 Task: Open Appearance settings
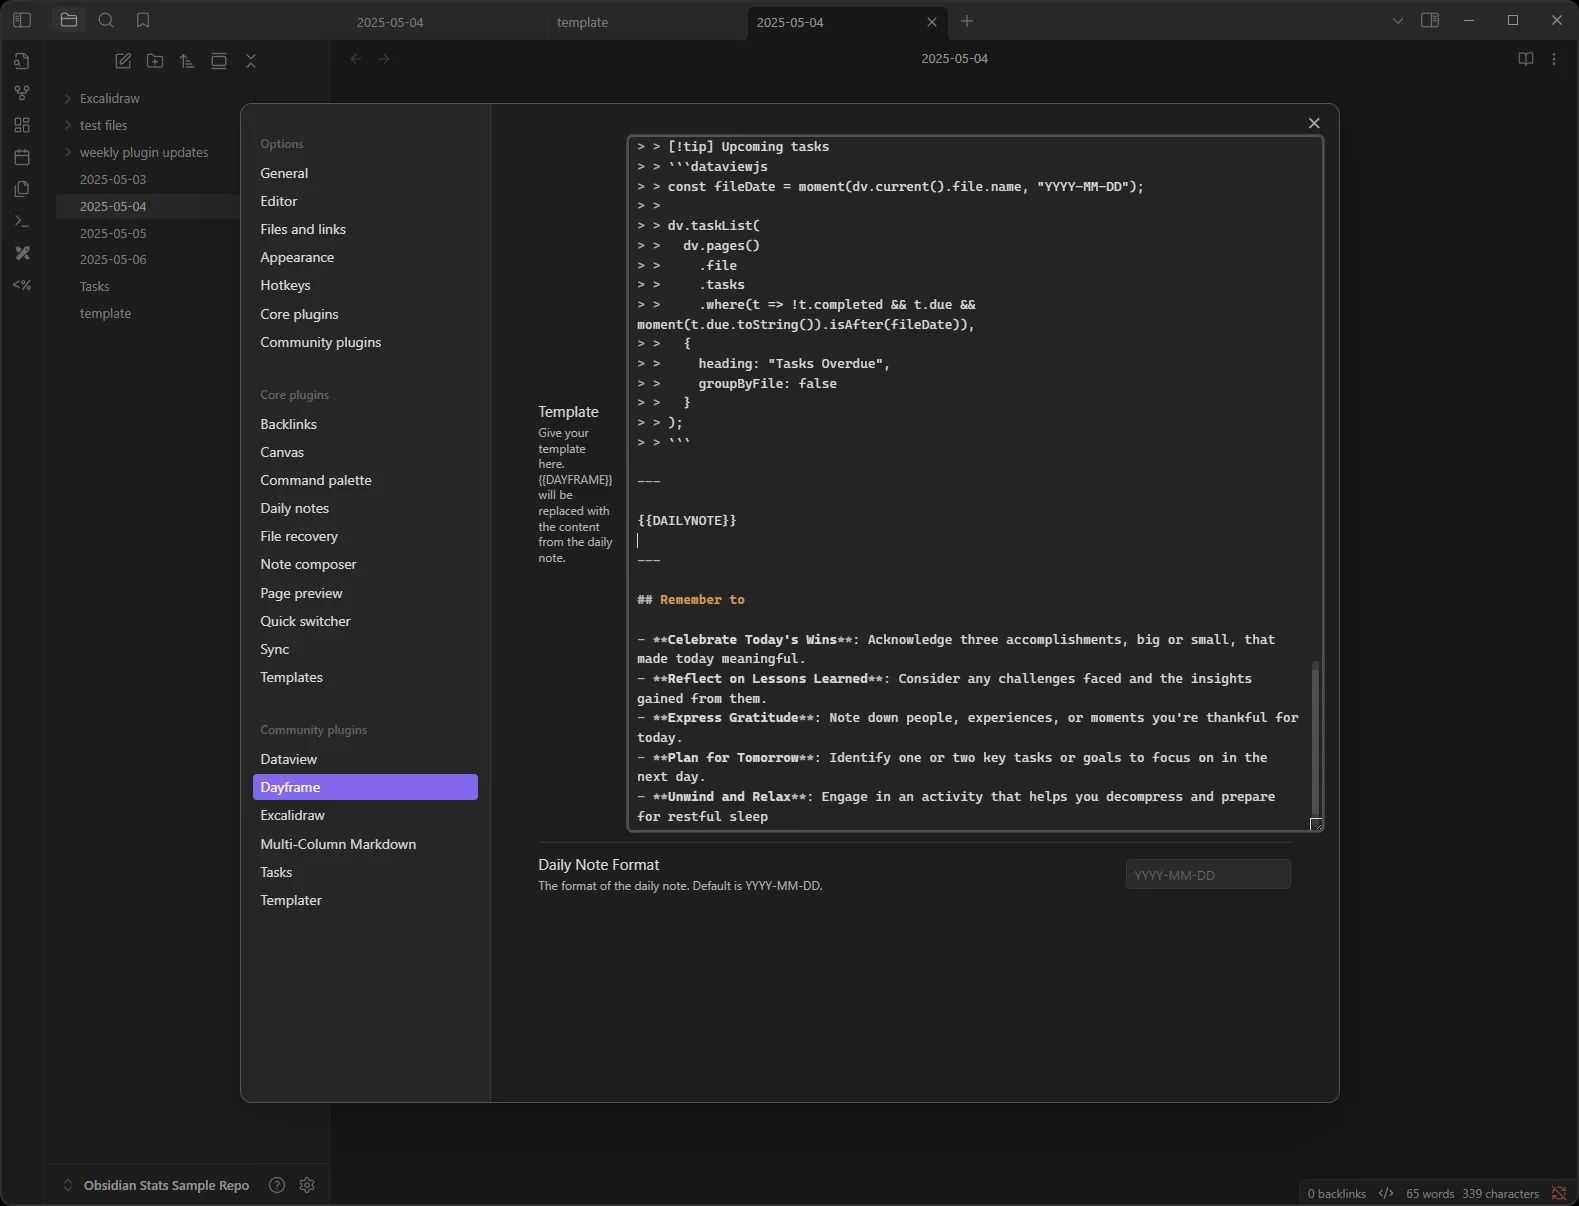coord(365,257)
